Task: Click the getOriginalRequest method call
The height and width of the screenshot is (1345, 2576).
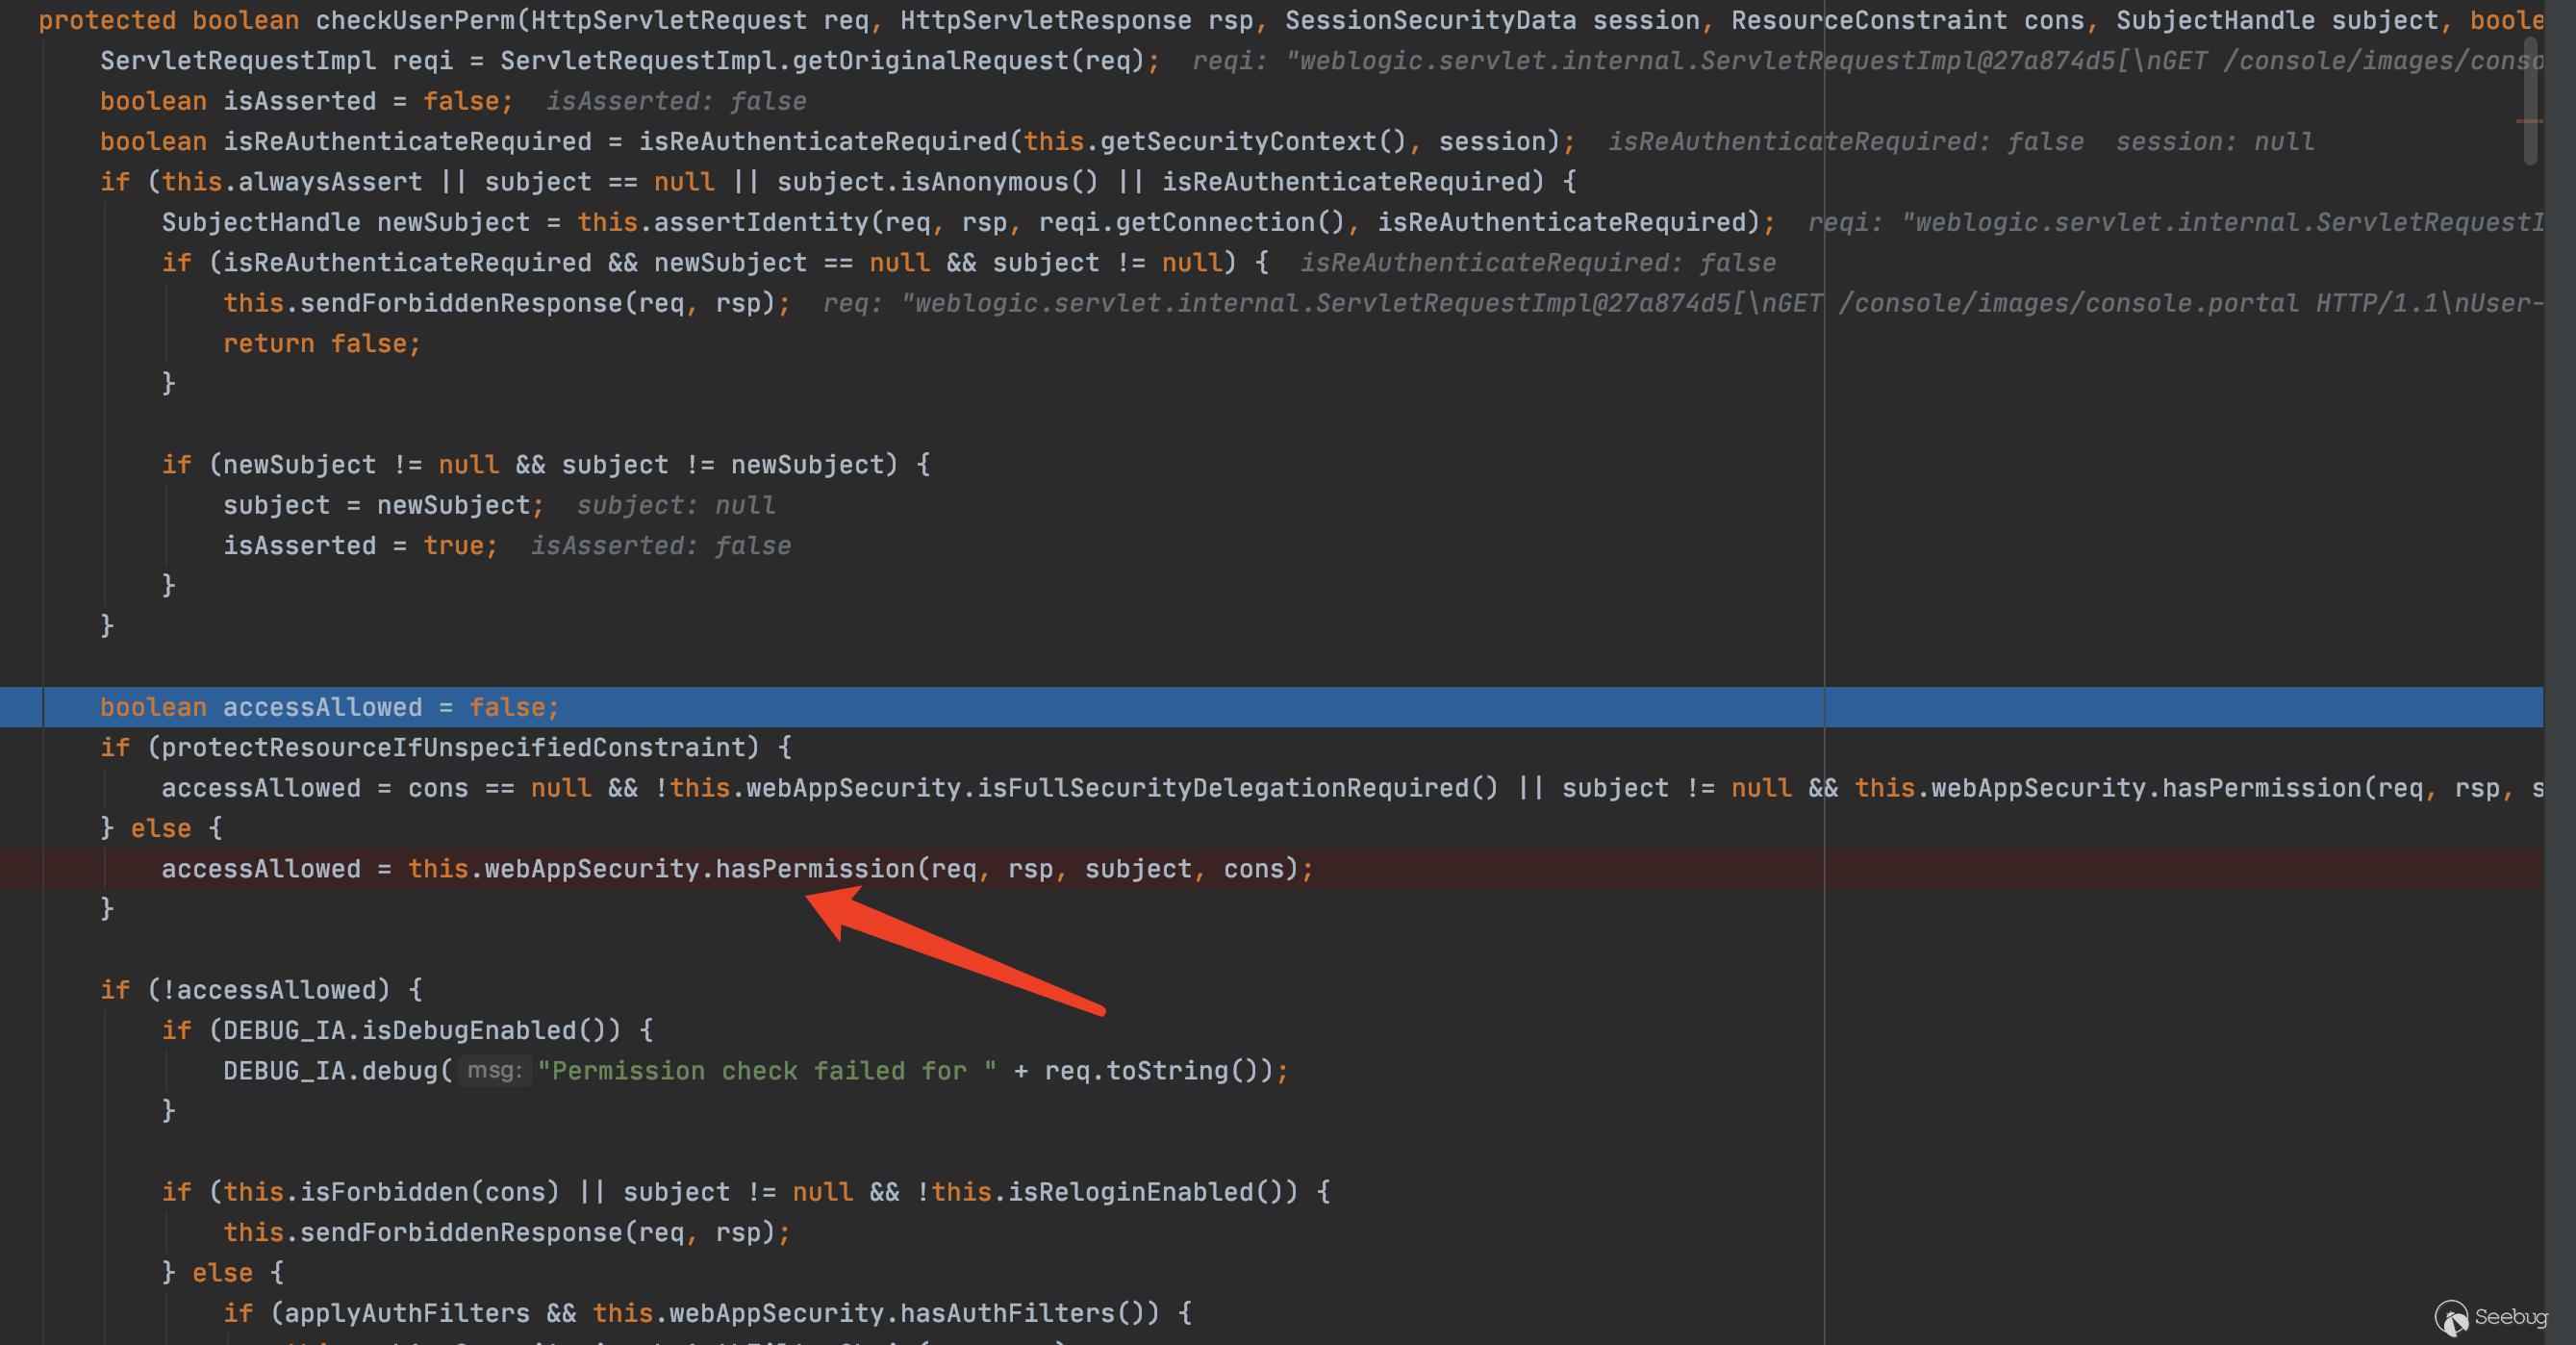Action: click(931, 60)
